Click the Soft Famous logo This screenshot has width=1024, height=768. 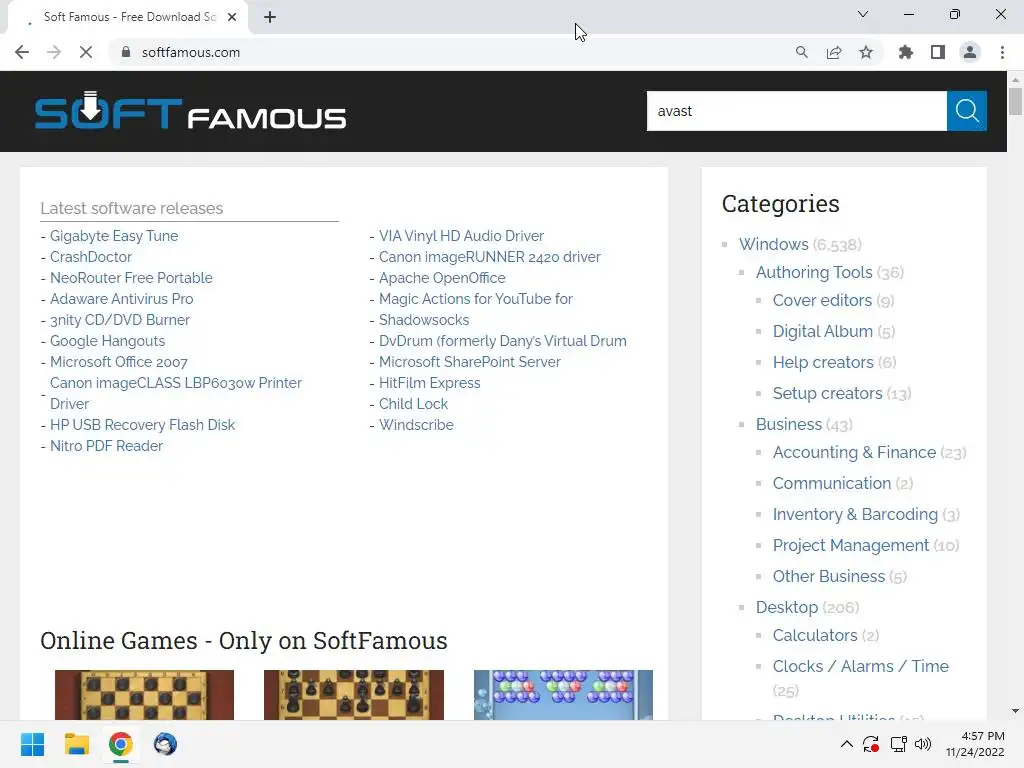point(190,111)
